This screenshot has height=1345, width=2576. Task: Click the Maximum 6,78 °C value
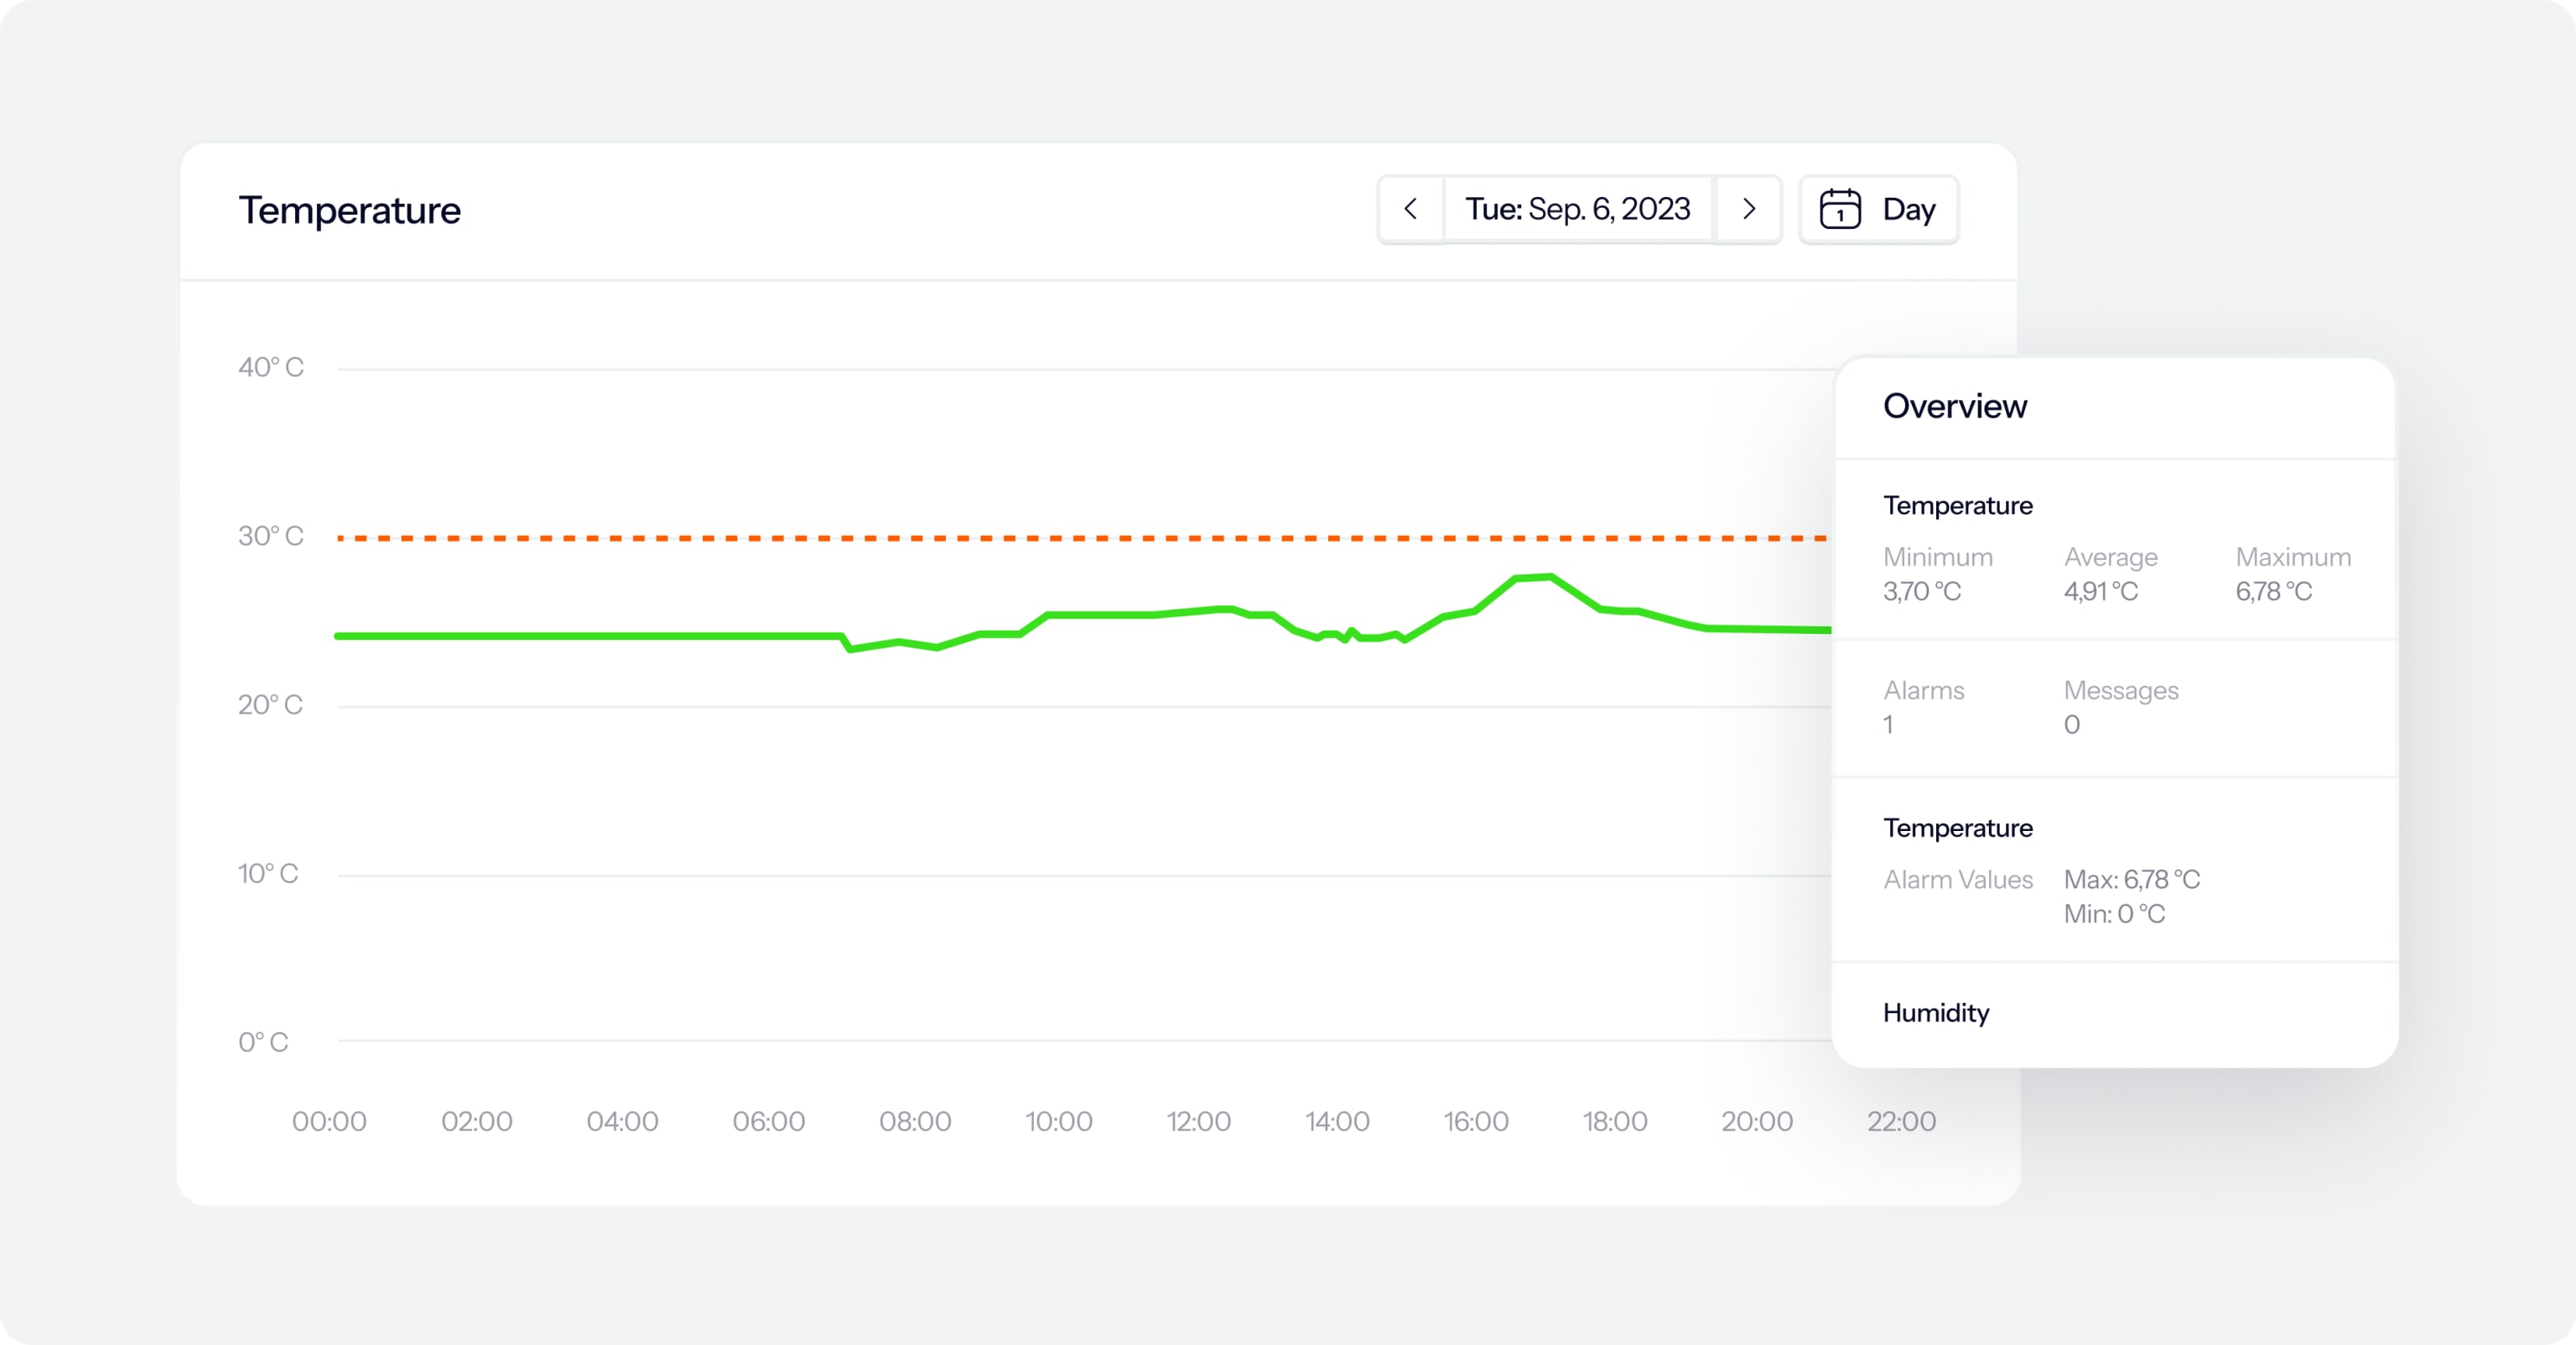pos(2273,592)
